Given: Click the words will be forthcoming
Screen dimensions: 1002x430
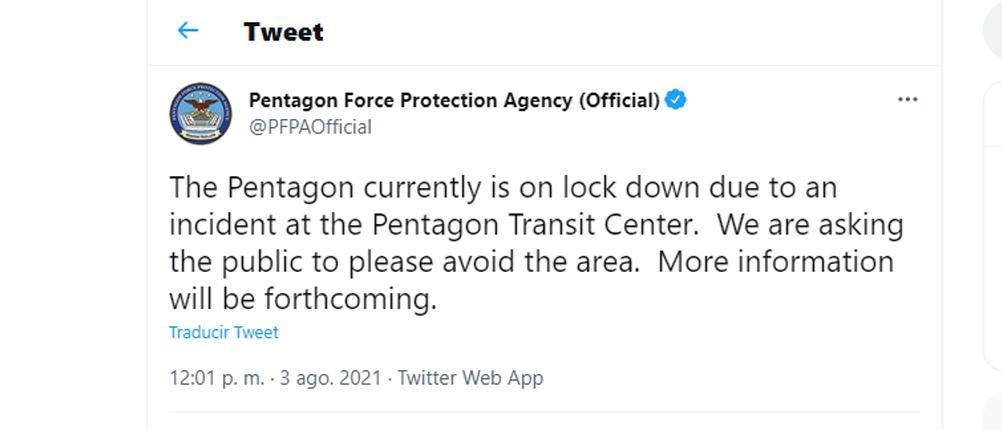Looking at the screenshot, I should pyautogui.click(x=303, y=299).
